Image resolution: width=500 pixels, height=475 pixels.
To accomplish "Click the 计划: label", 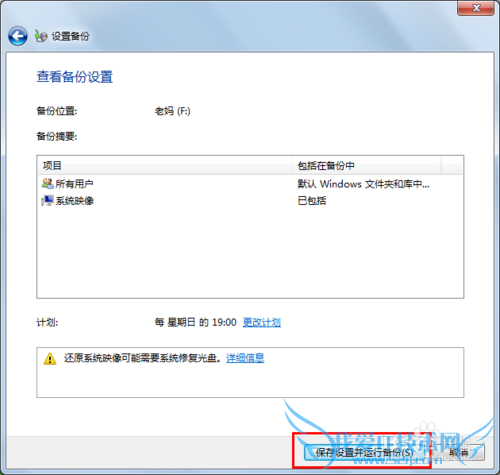I will coord(47,322).
